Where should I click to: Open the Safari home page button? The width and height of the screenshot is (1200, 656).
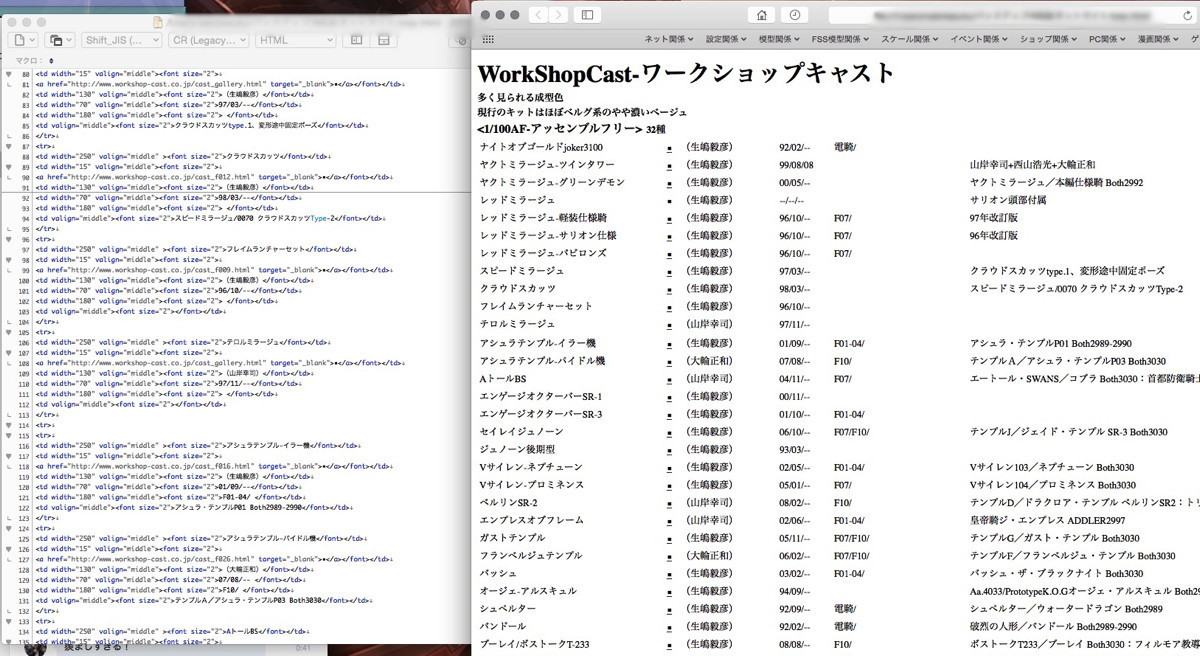763,15
